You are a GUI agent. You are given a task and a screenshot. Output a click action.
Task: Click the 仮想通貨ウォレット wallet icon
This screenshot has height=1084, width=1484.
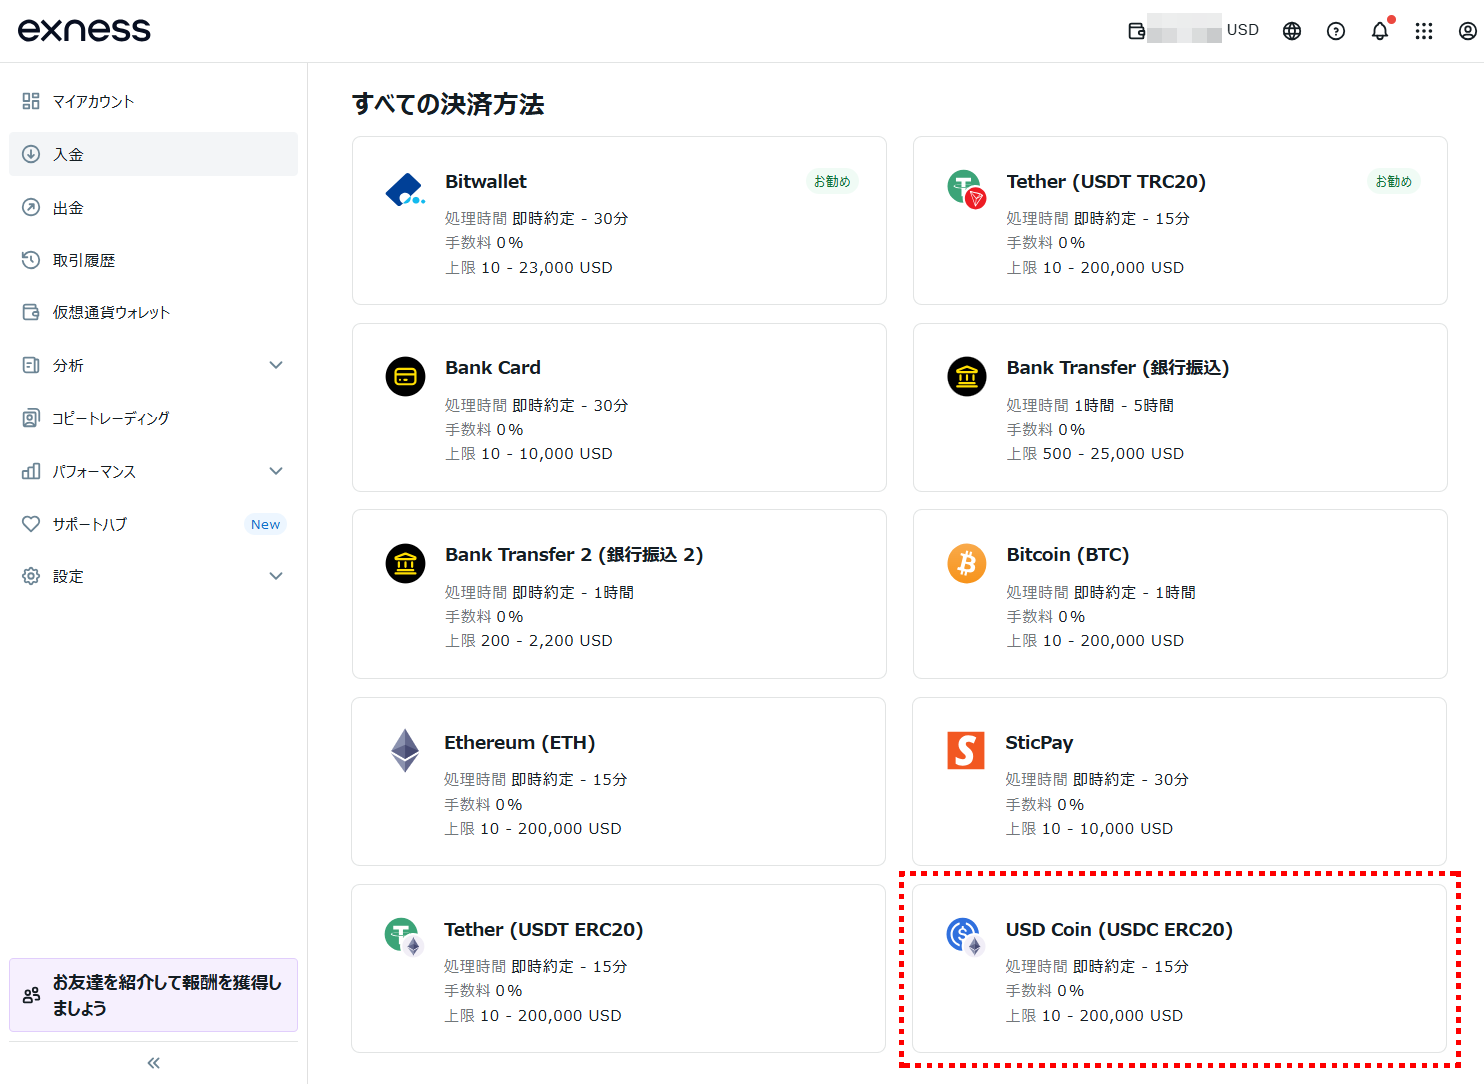point(31,312)
